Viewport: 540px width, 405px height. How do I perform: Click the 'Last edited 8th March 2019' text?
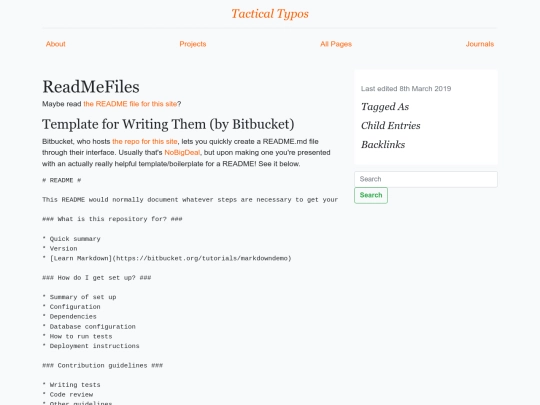406,89
